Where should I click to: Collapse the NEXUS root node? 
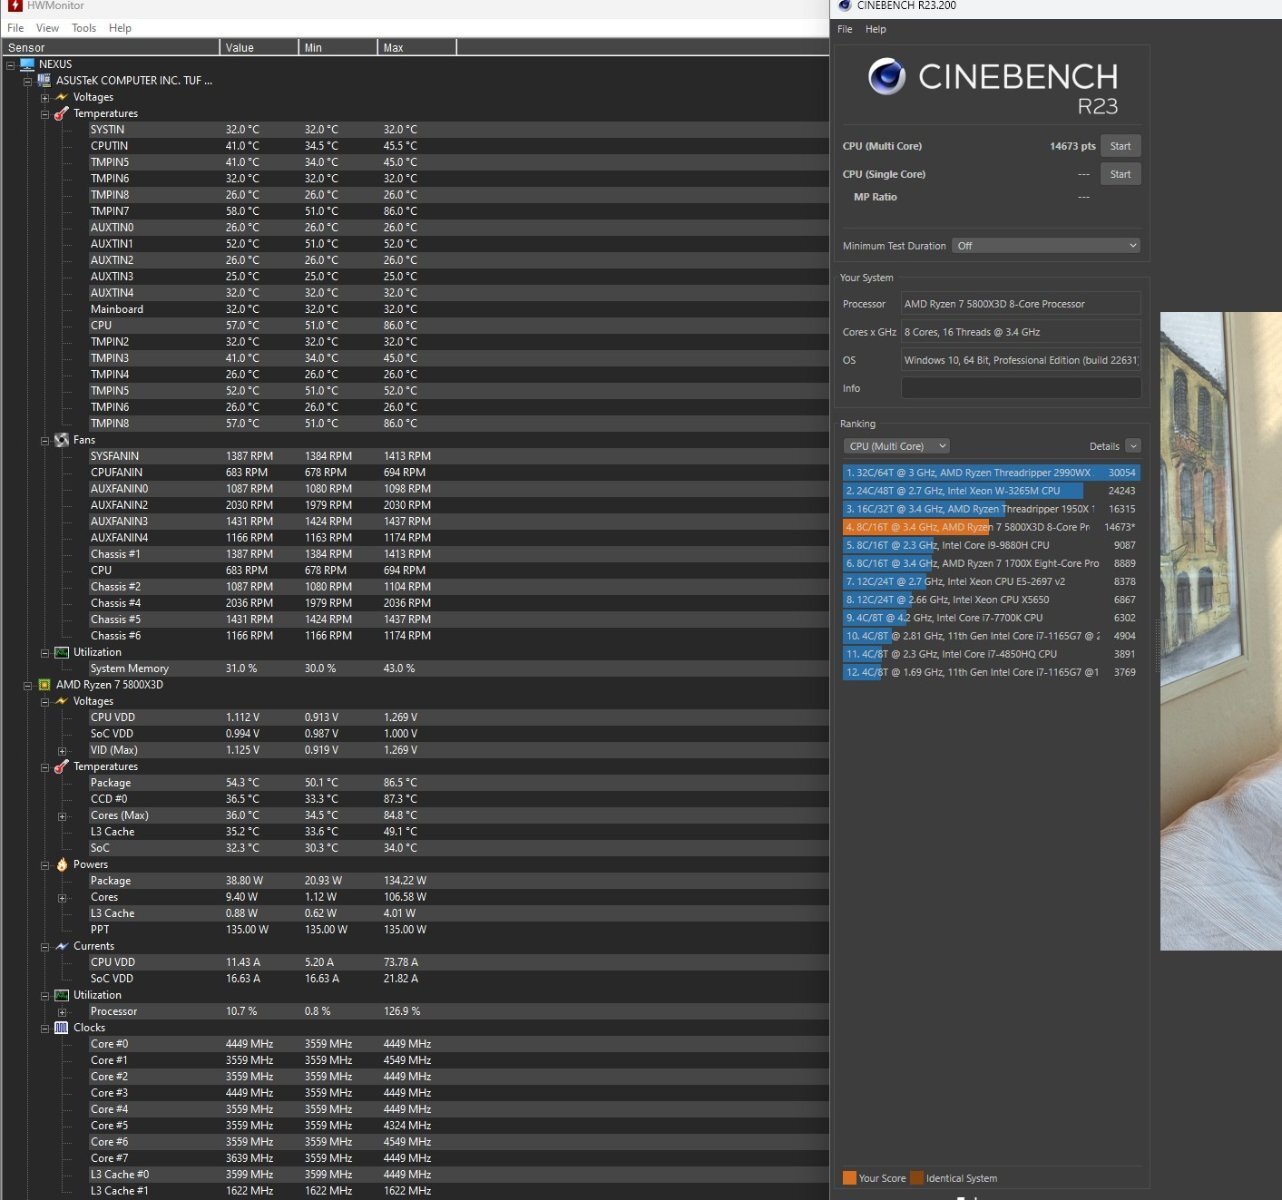coord(10,65)
